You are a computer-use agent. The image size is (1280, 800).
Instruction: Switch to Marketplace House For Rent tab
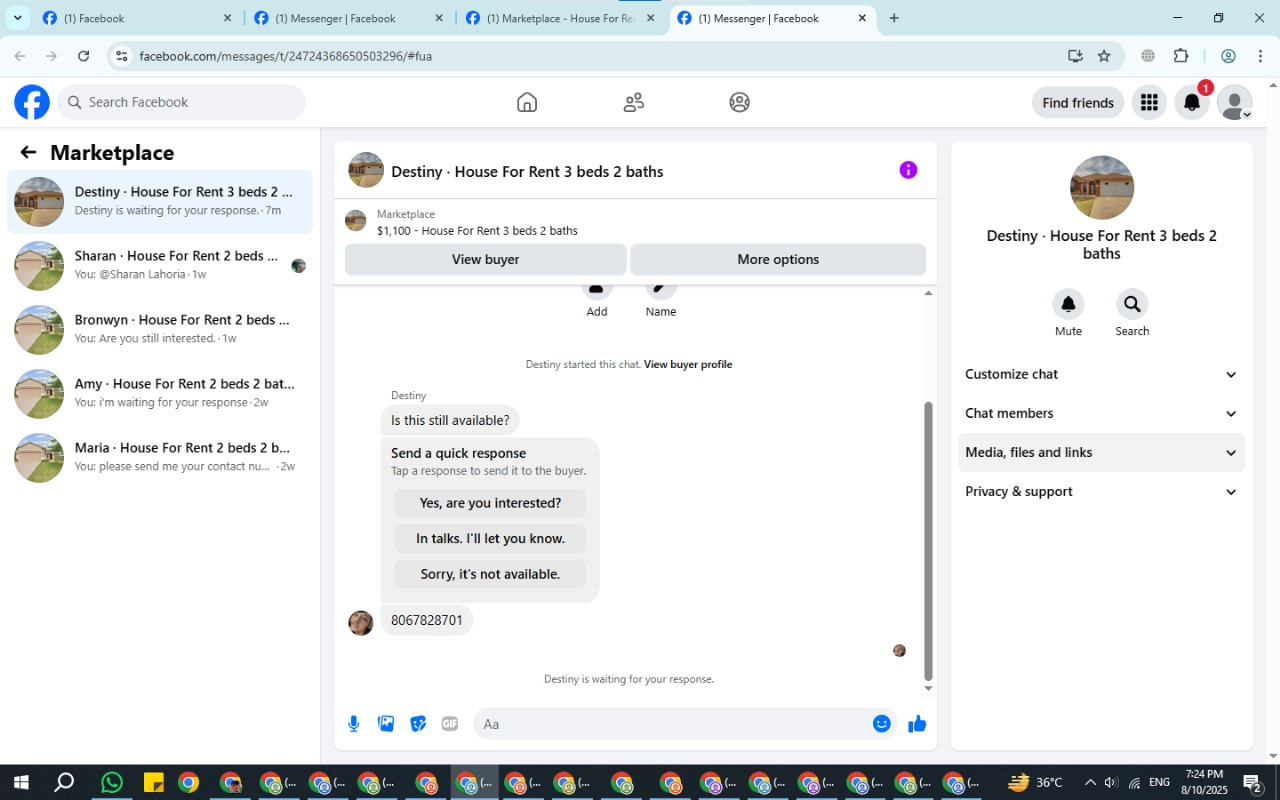point(559,18)
